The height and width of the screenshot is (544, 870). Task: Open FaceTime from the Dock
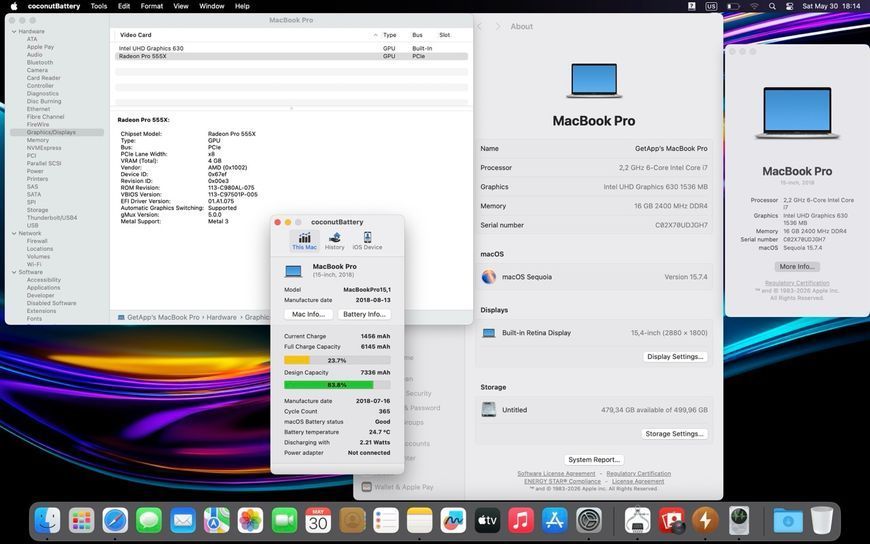(285, 521)
